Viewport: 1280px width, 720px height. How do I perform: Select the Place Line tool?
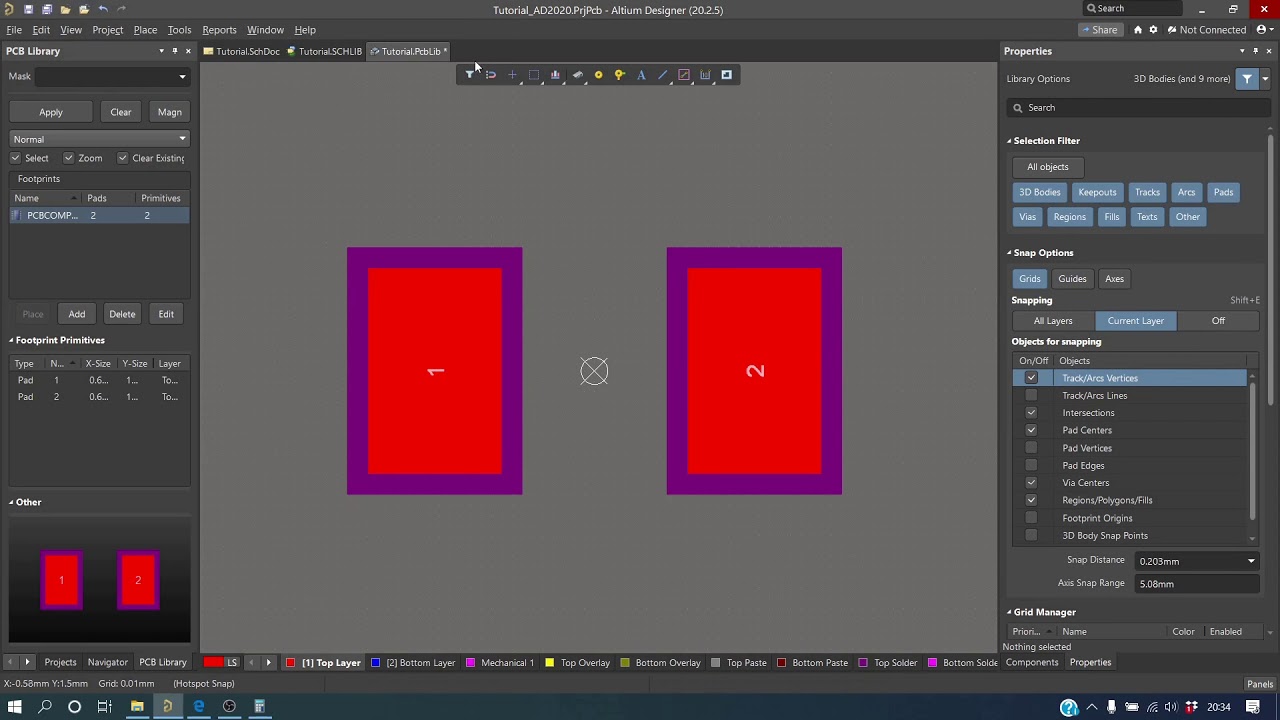click(x=662, y=75)
